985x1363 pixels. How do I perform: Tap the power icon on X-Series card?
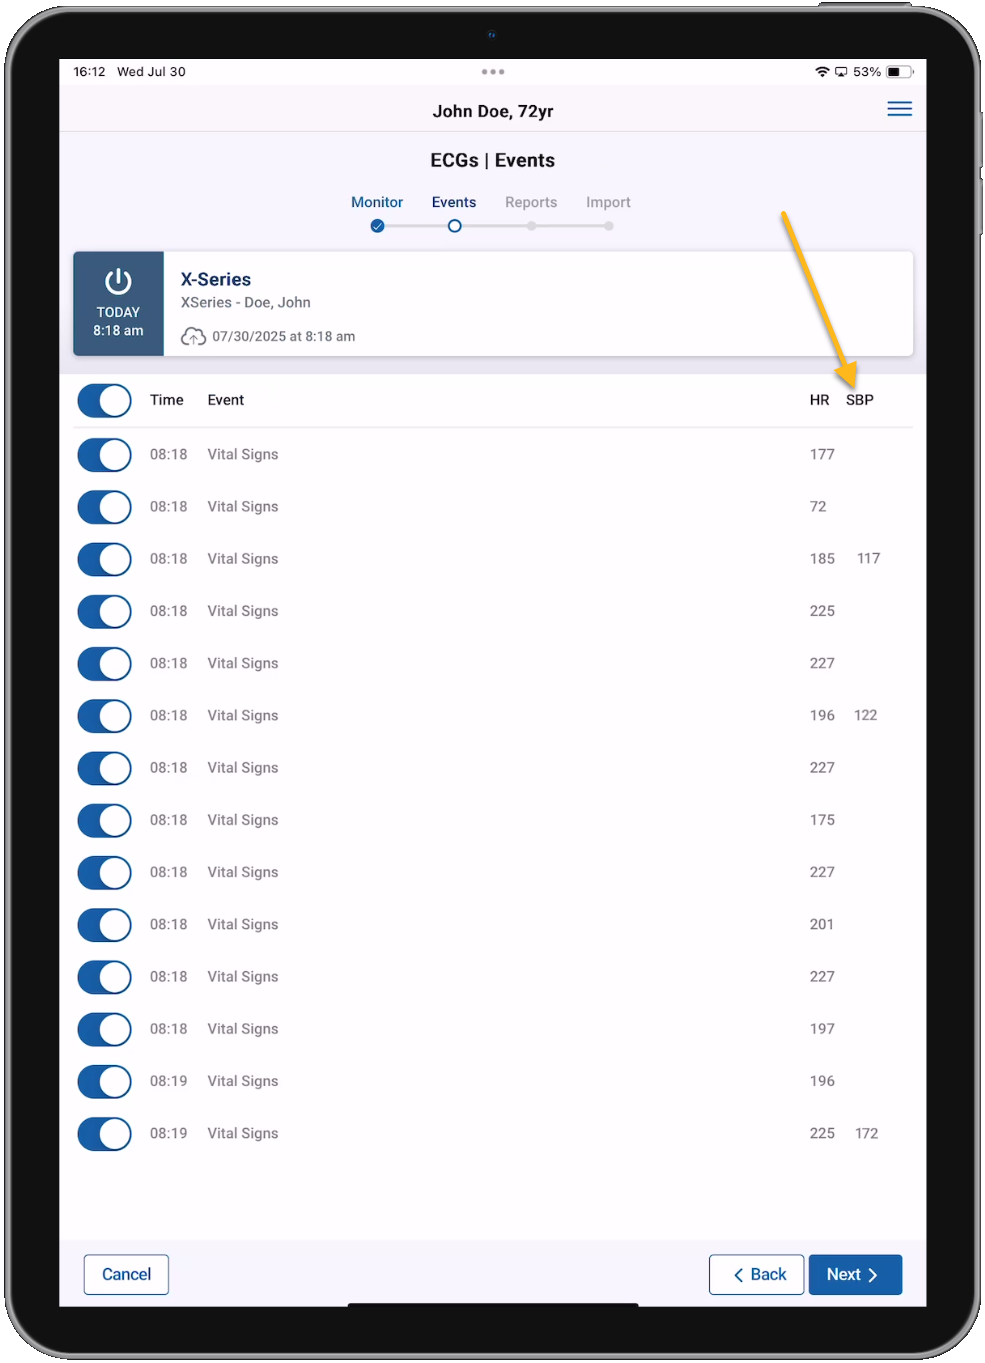118,281
